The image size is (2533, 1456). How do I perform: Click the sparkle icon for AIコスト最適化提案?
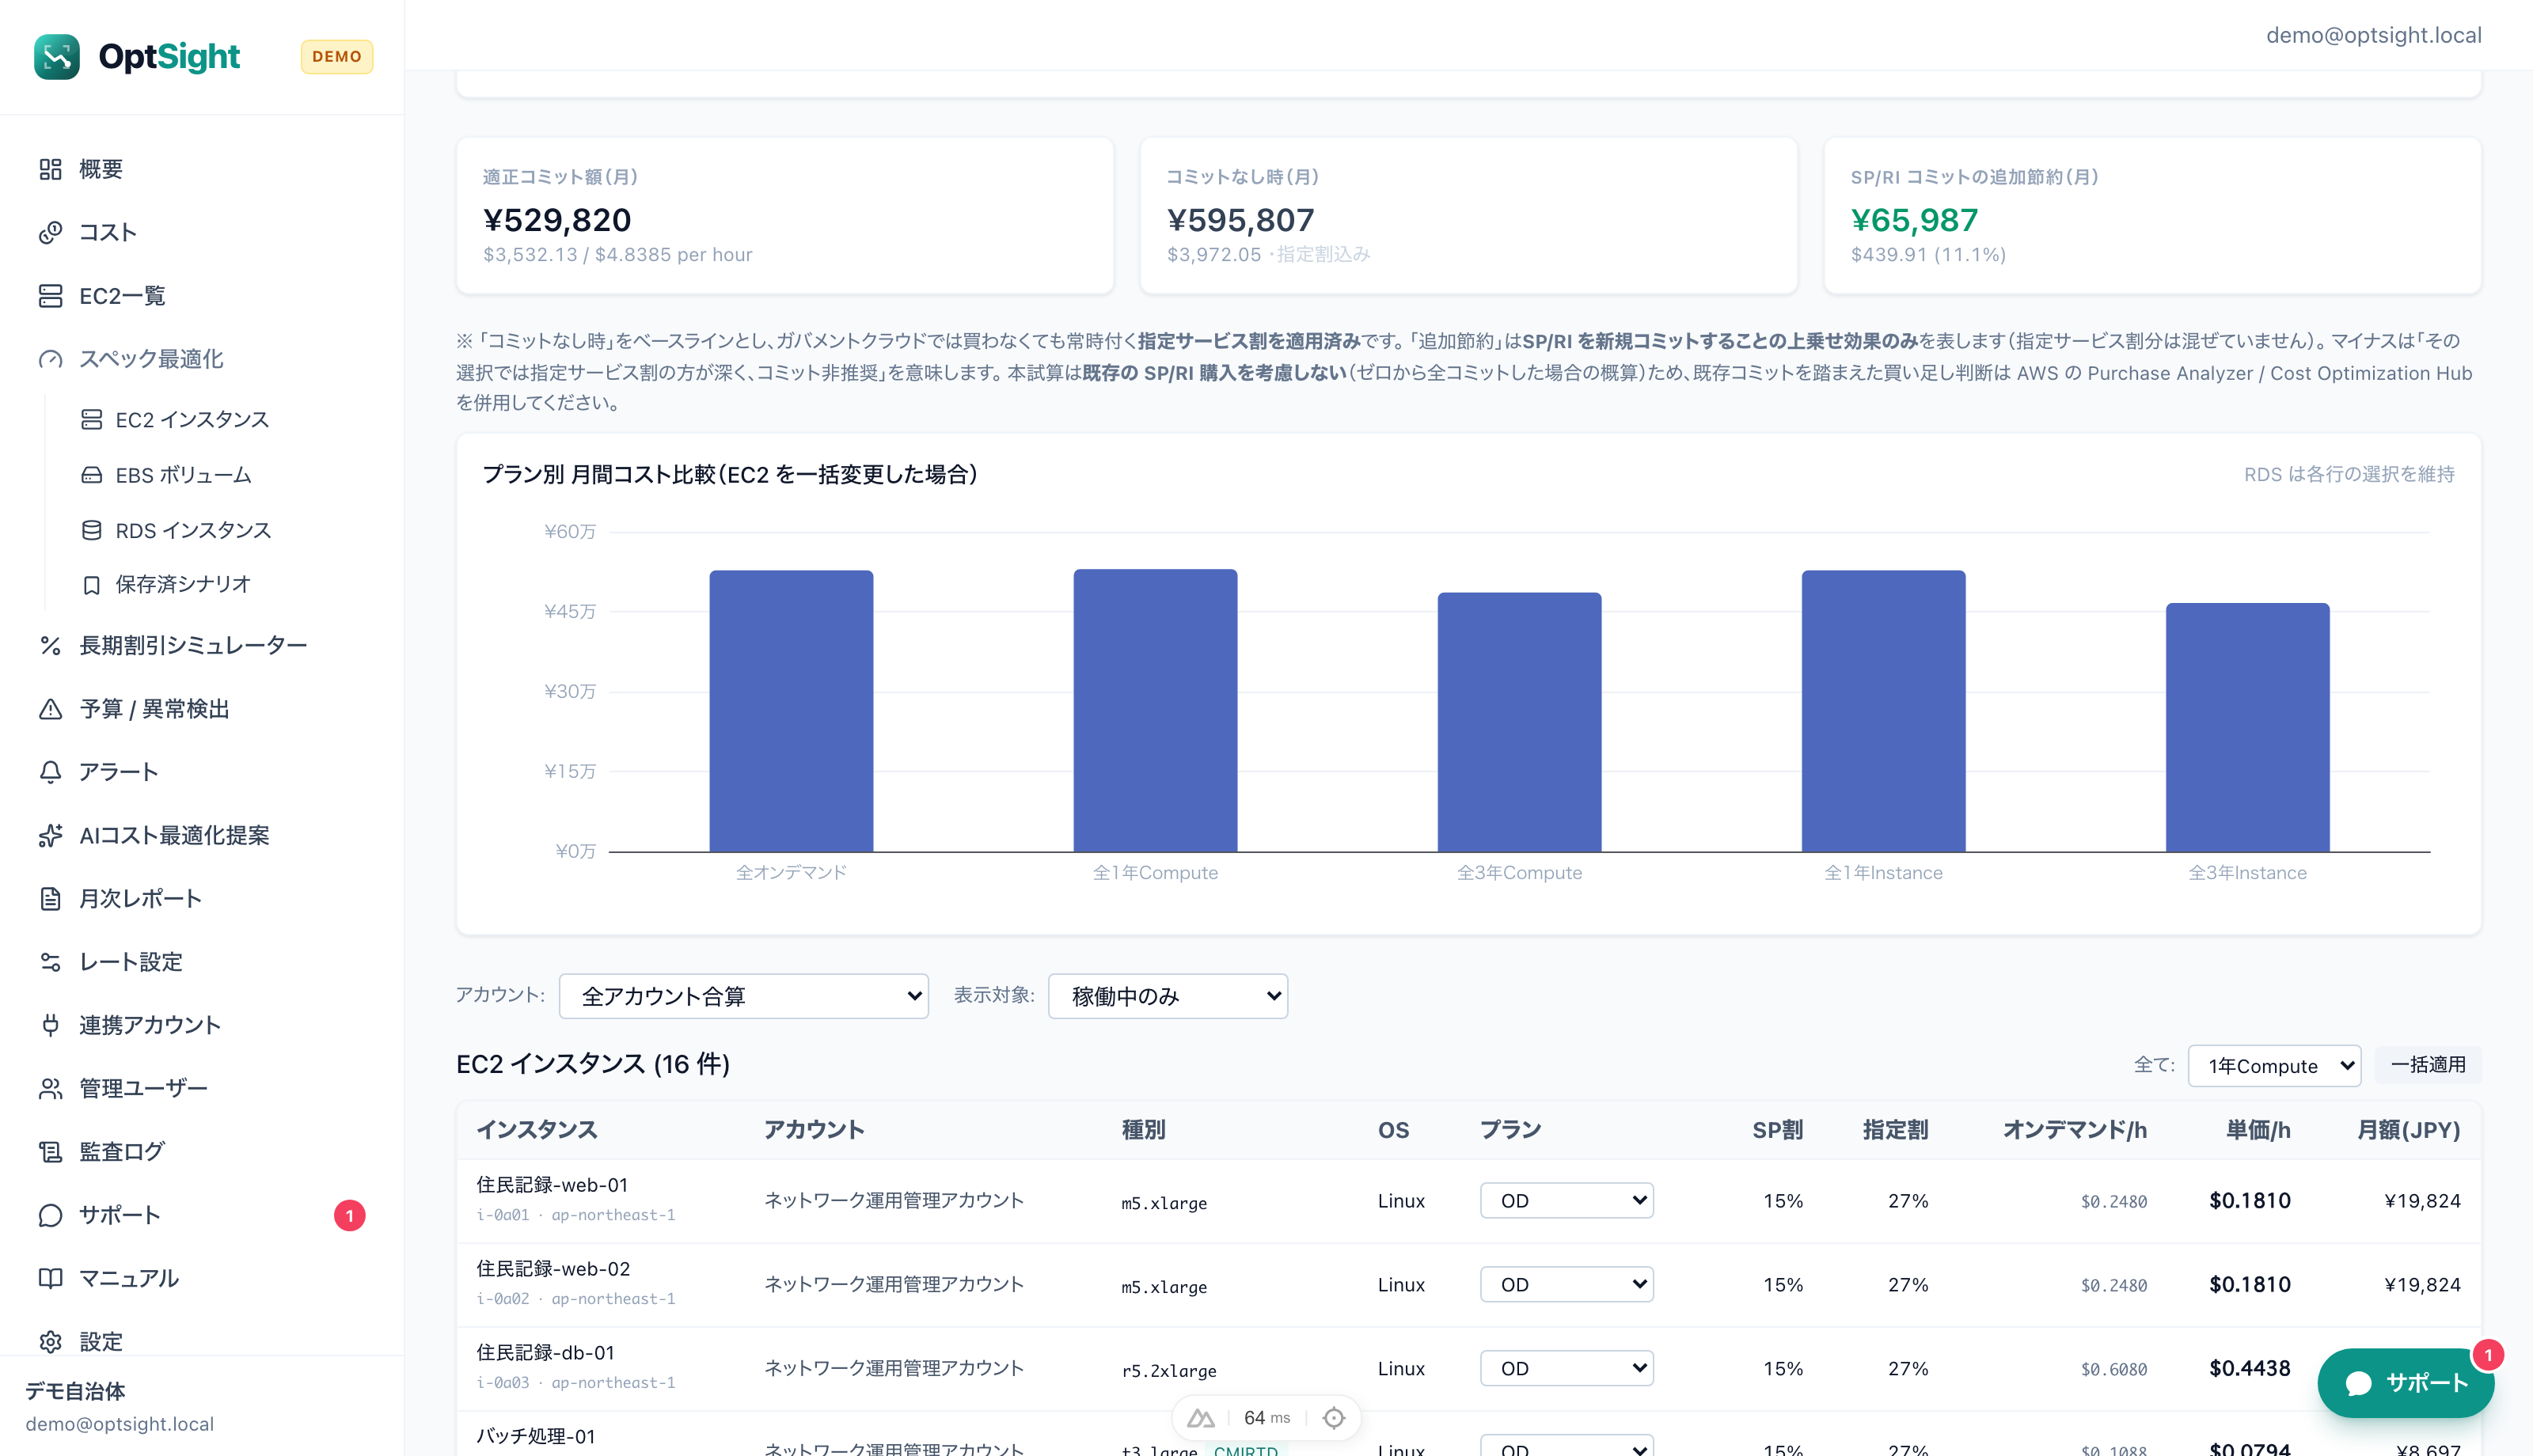tap(51, 836)
